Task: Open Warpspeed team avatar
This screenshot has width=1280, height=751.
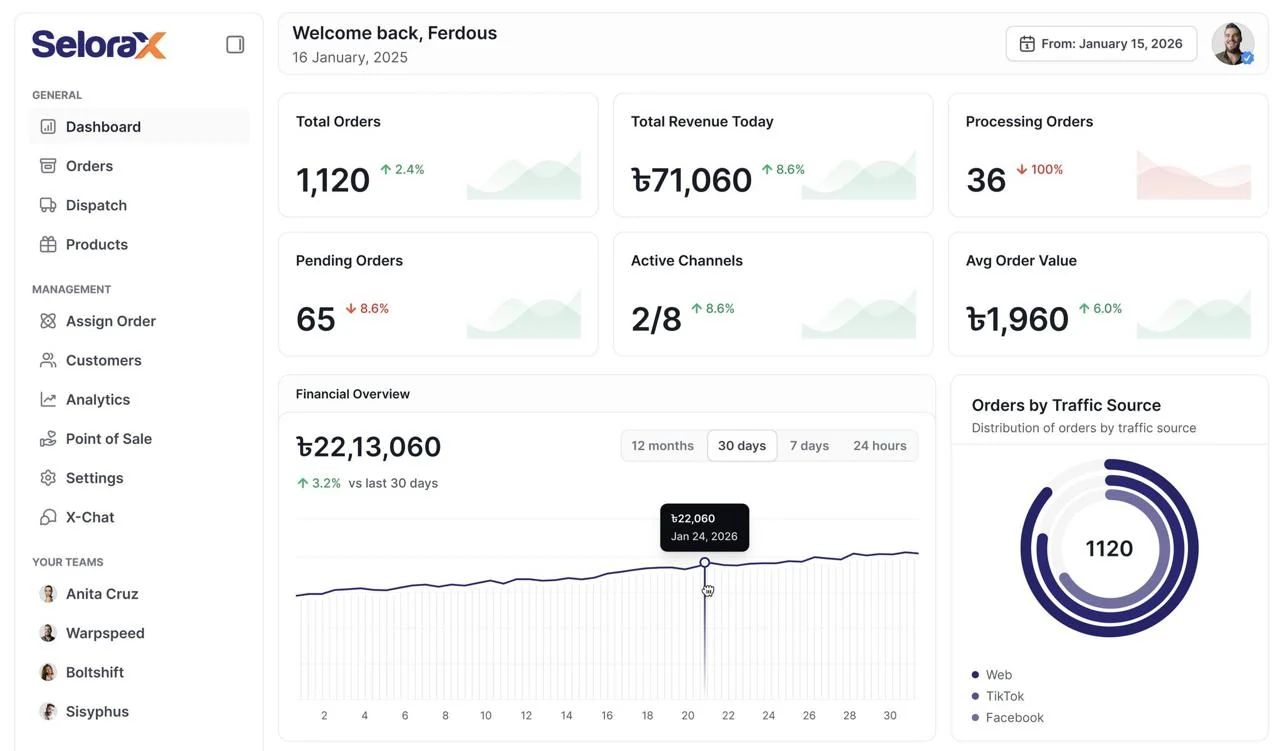Action: click(x=48, y=633)
